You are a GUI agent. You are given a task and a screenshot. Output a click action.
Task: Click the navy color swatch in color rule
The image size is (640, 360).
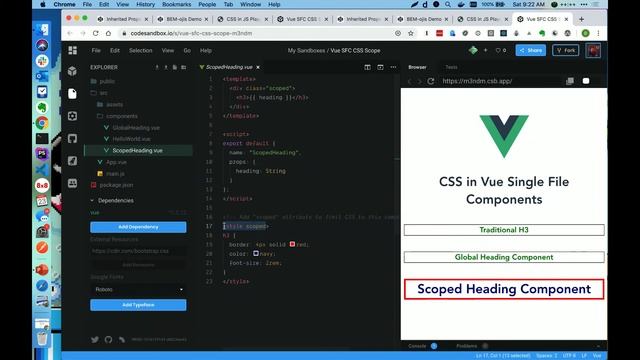(x=256, y=253)
